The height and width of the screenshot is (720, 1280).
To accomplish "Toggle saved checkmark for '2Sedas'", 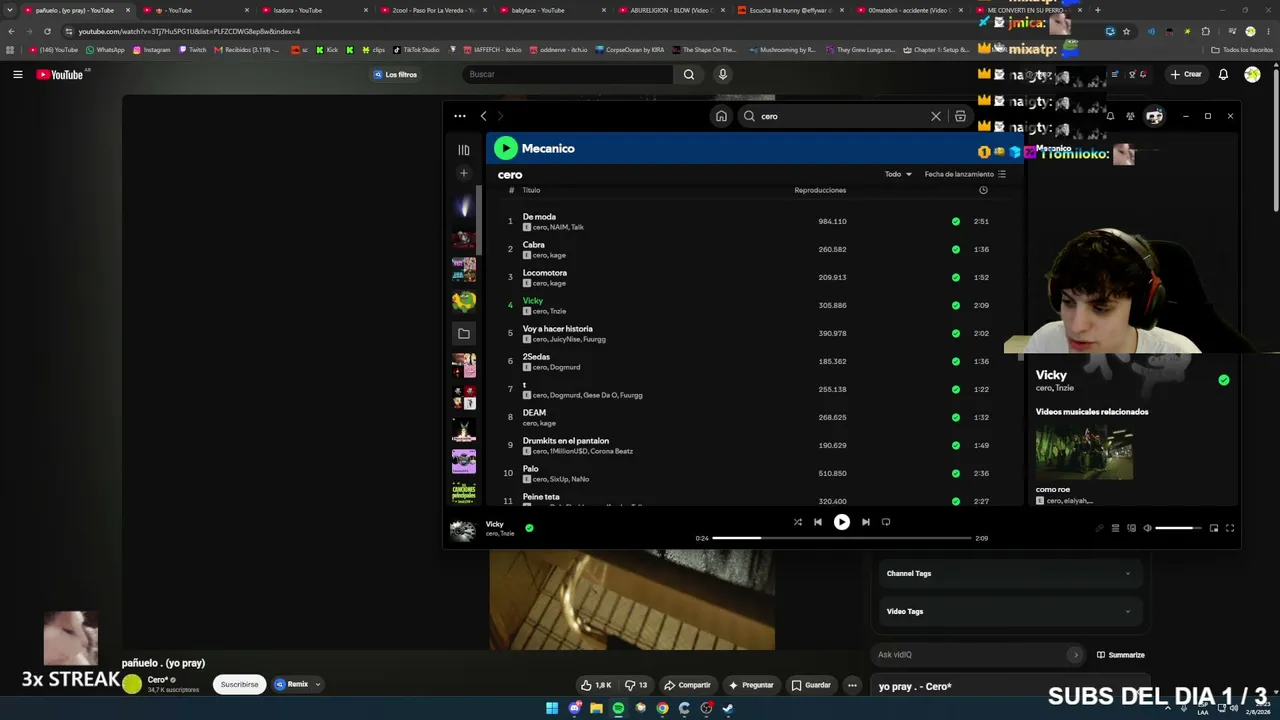I will [x=956, y=361].
